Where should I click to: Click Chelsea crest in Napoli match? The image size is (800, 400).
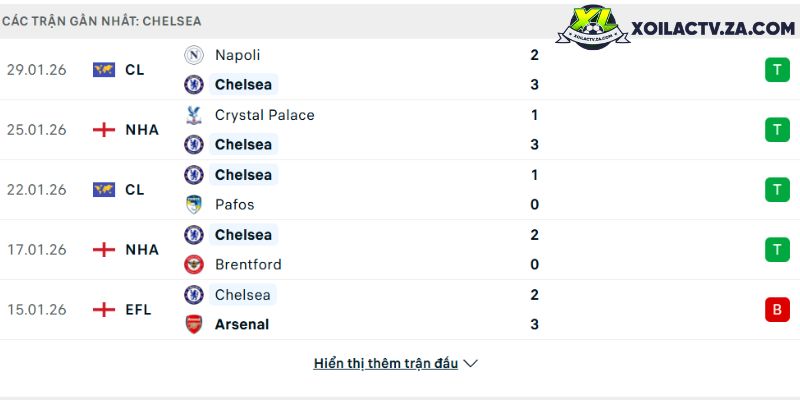194,85
